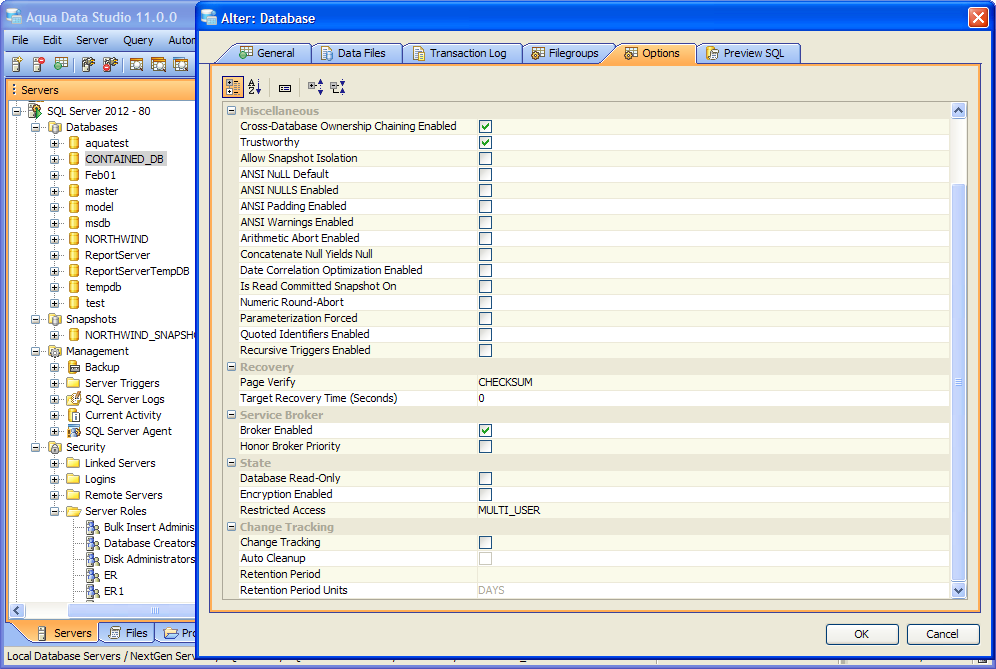Uncheck the Trustworthy checkbox
996x669 pixels.
tap(485, 142)
